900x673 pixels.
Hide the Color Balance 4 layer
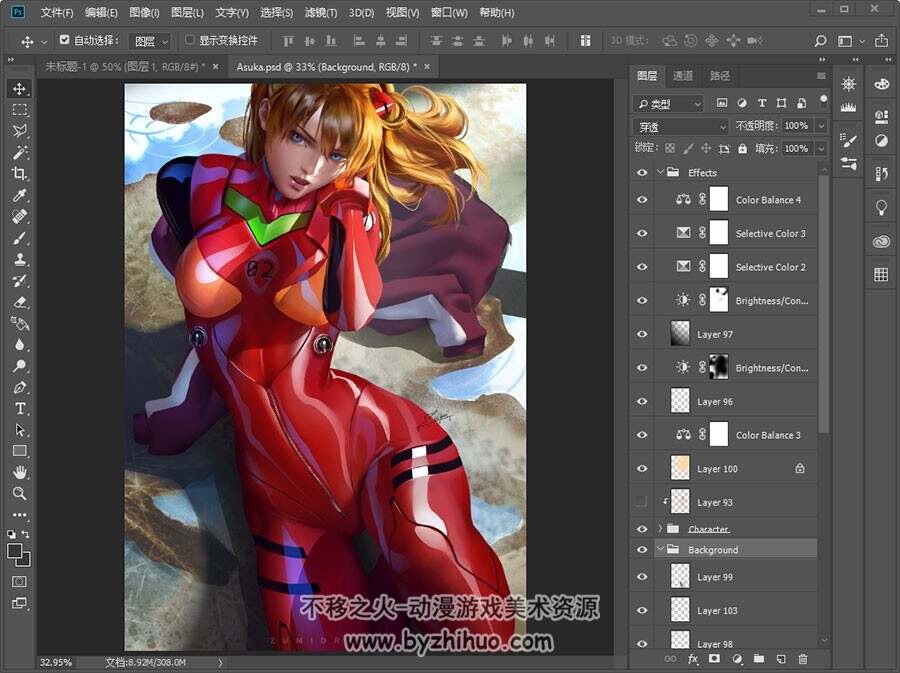point(642,200)
